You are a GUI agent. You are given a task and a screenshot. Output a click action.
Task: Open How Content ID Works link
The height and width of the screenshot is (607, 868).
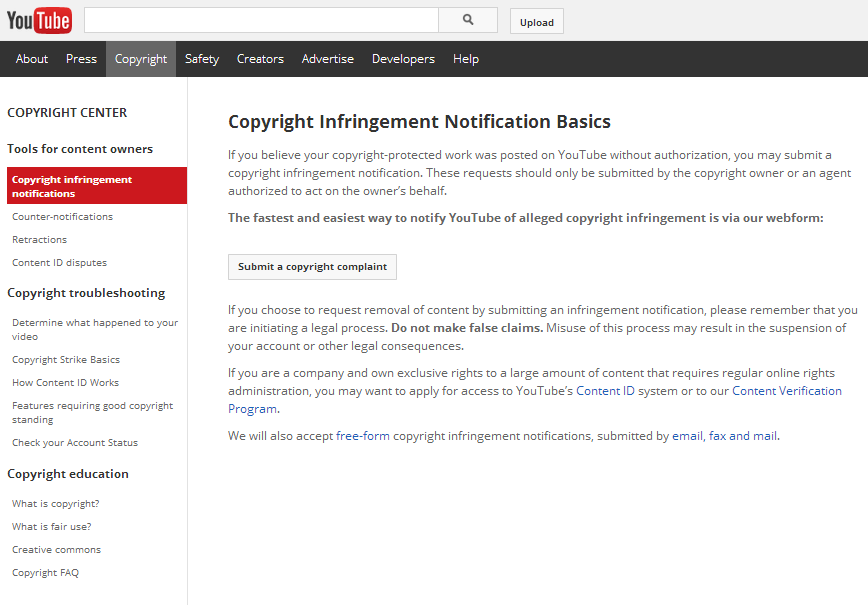[x=65, y=383]
